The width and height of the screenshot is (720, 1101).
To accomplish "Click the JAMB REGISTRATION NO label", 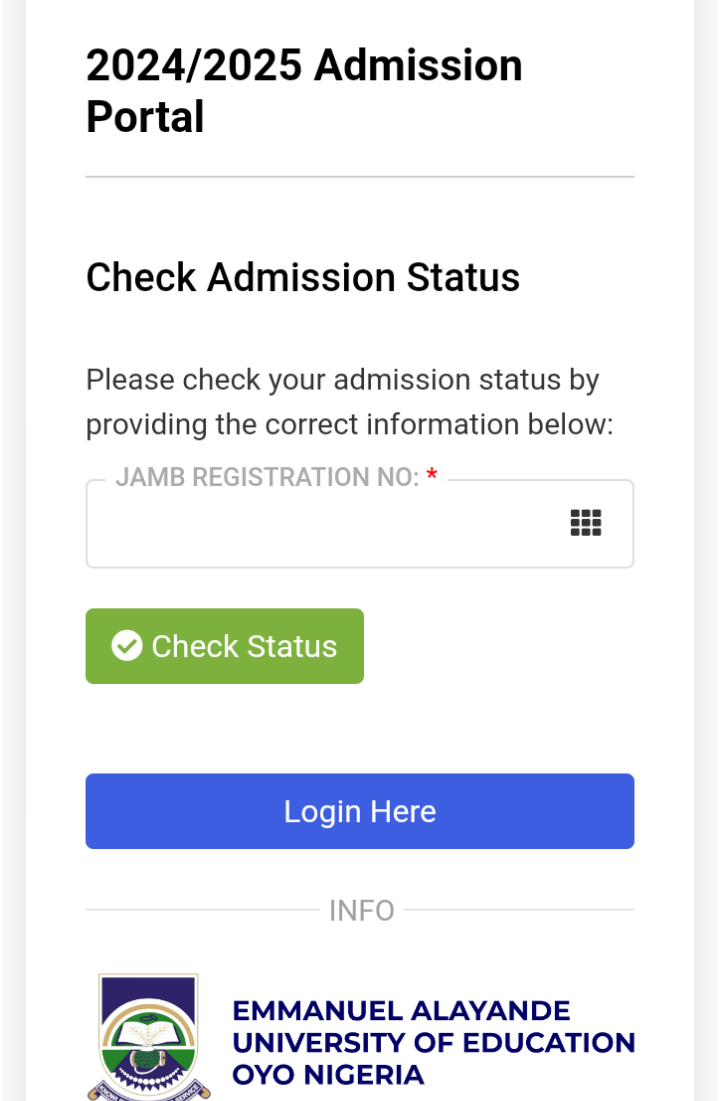I will 267,478.
